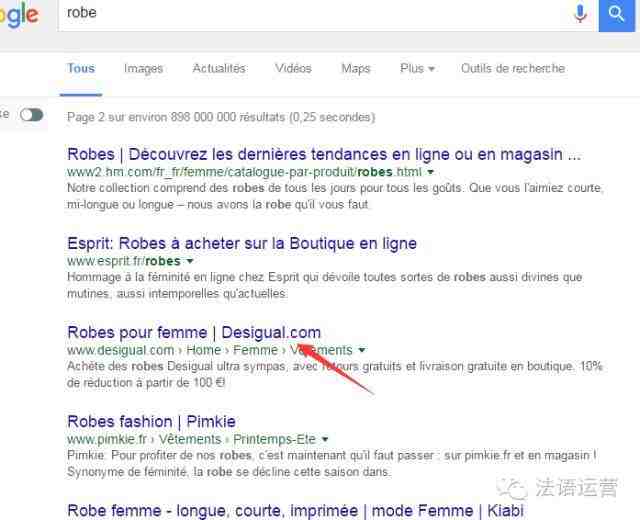Viewport: 640px width, 520px height.
Task: Click the 'Notre collection comprend des robes' snippet
Action: pos(336,196)
